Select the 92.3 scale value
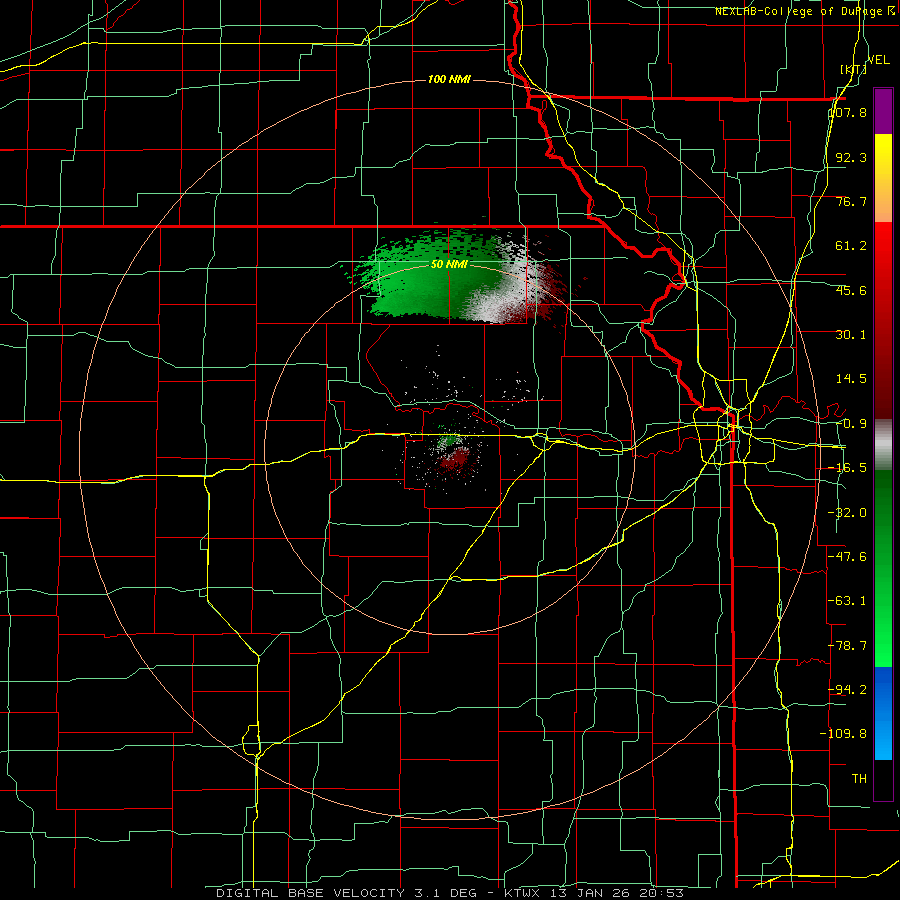This screenshot has height=900, width=900. [851, 157]
